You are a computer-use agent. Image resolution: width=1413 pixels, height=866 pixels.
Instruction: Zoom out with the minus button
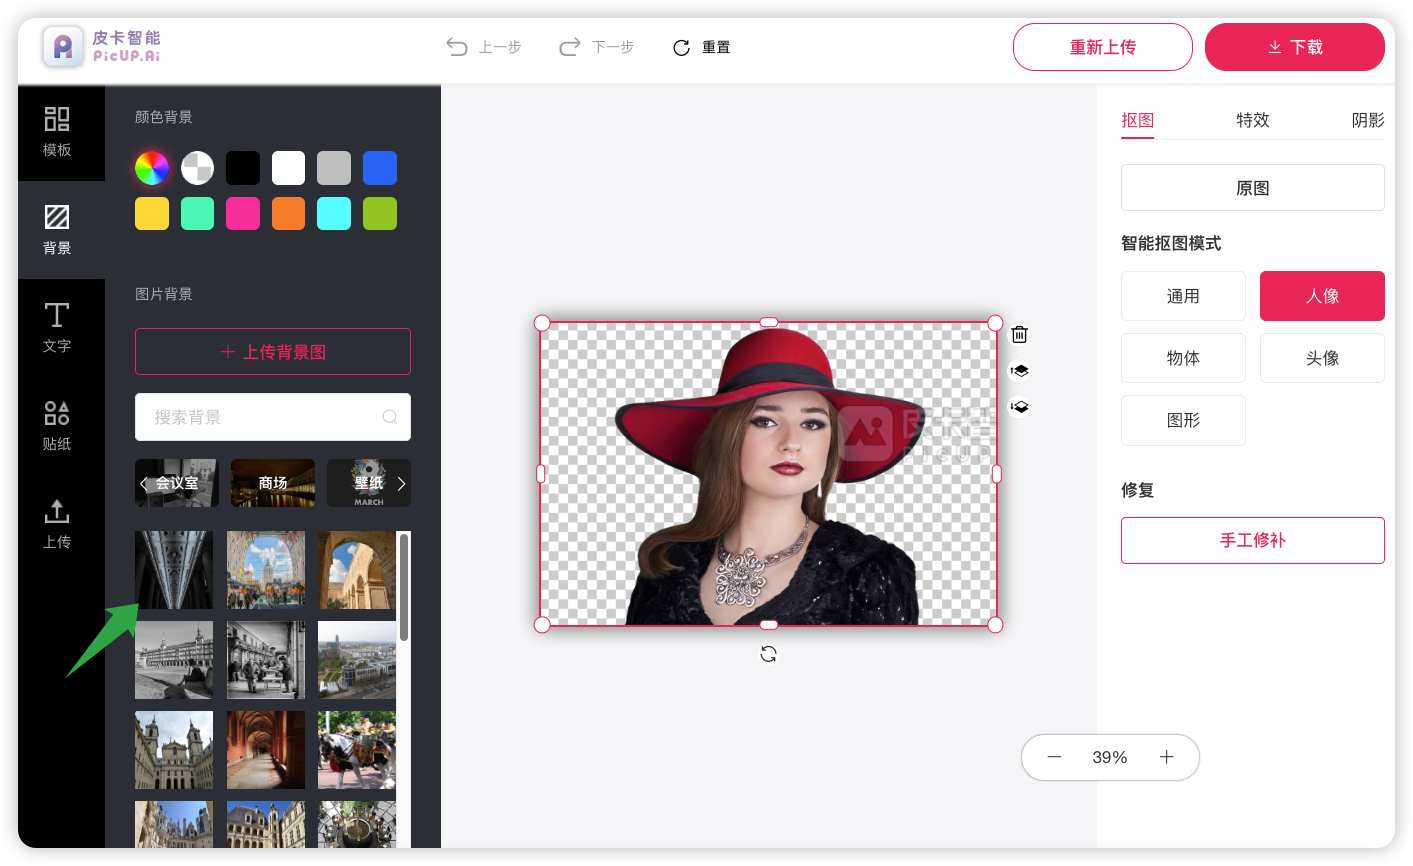tap(1054, 757)
